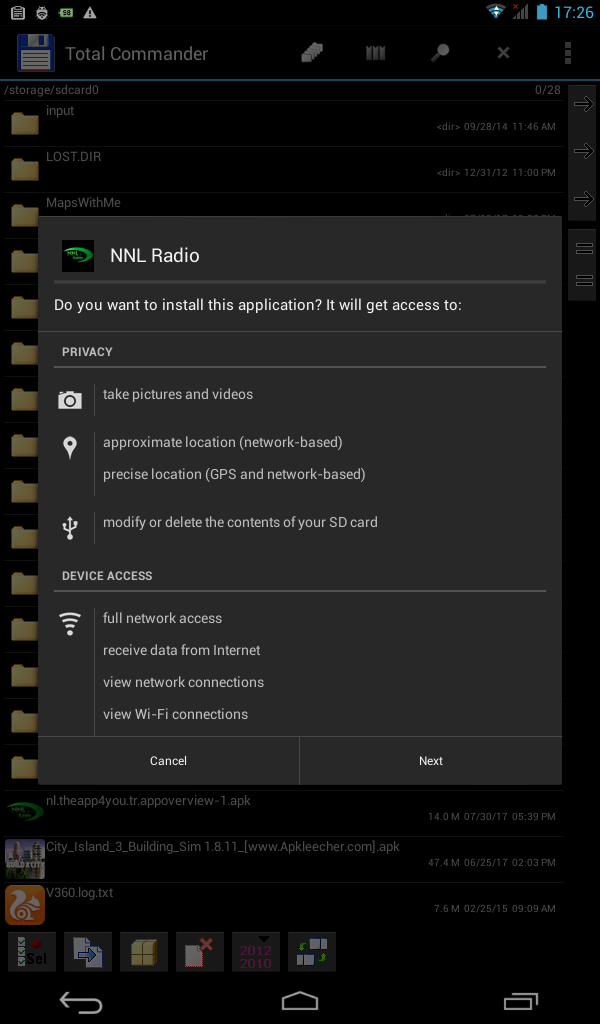
Task: Tap the PRIVACY section header
Action: click(87, 352)
